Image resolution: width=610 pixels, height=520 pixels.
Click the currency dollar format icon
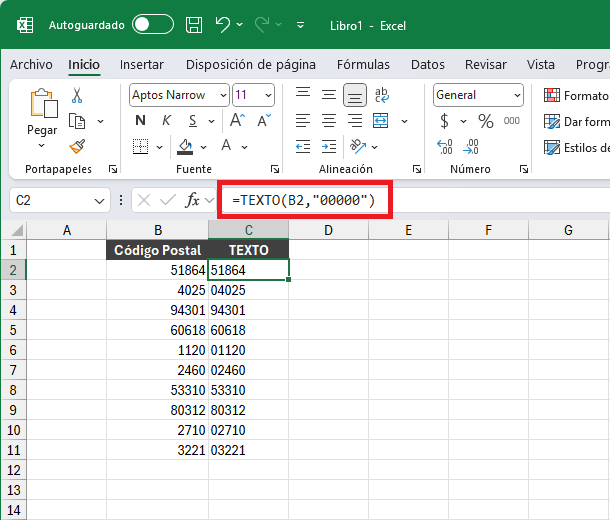click(x=445, y=121)
